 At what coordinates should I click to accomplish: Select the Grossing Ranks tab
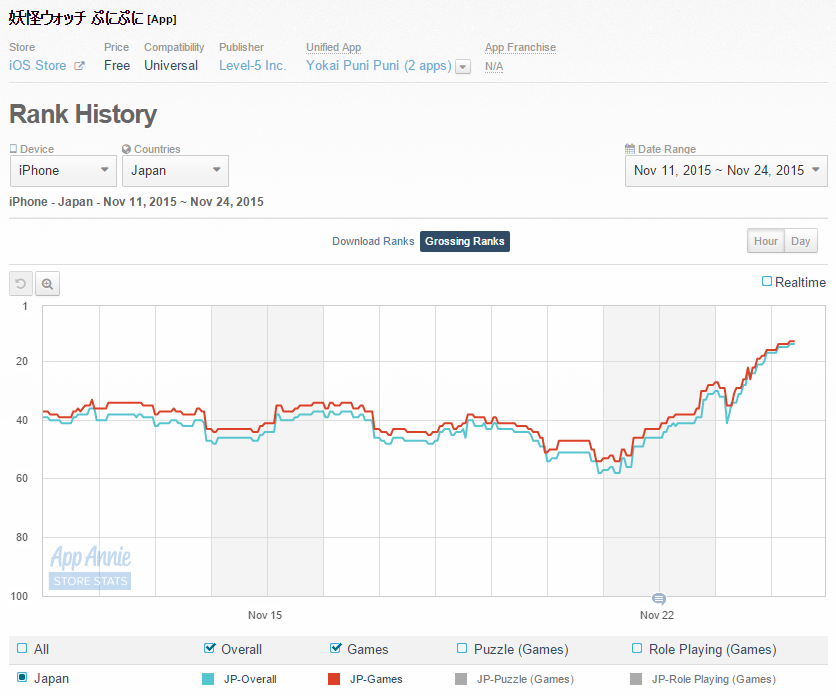464,241
